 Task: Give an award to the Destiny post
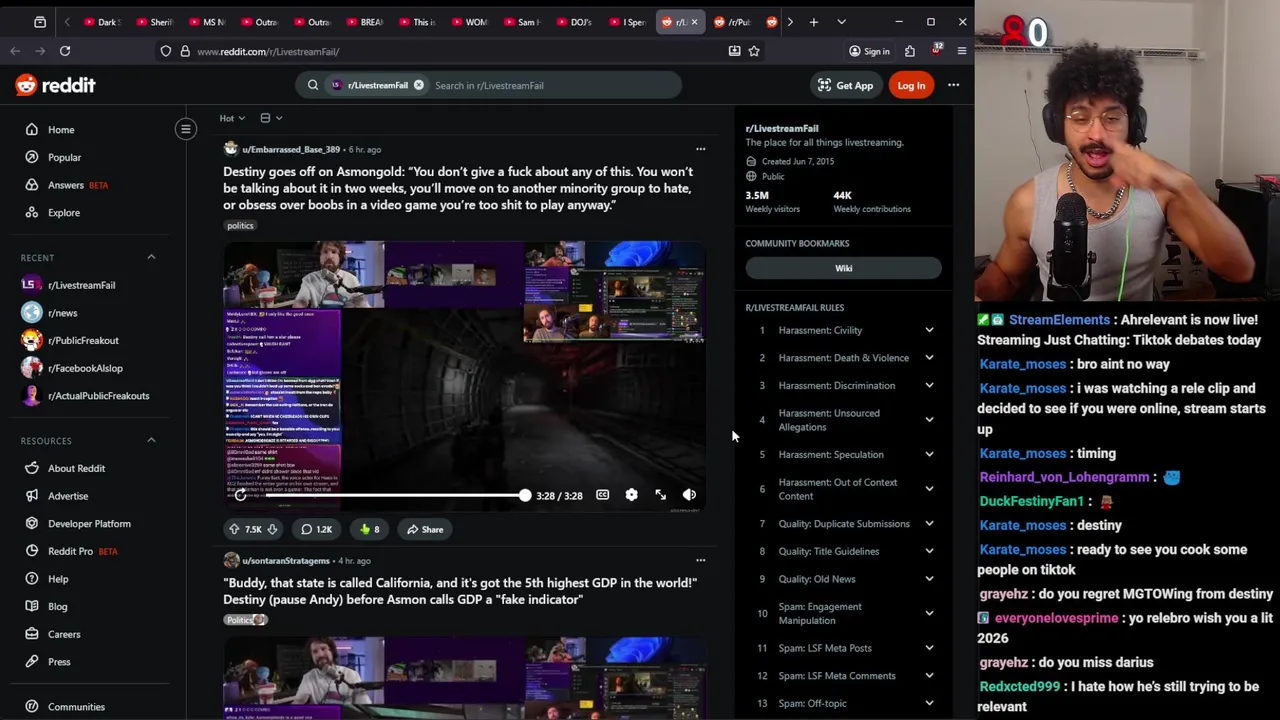tap(369, 529)
